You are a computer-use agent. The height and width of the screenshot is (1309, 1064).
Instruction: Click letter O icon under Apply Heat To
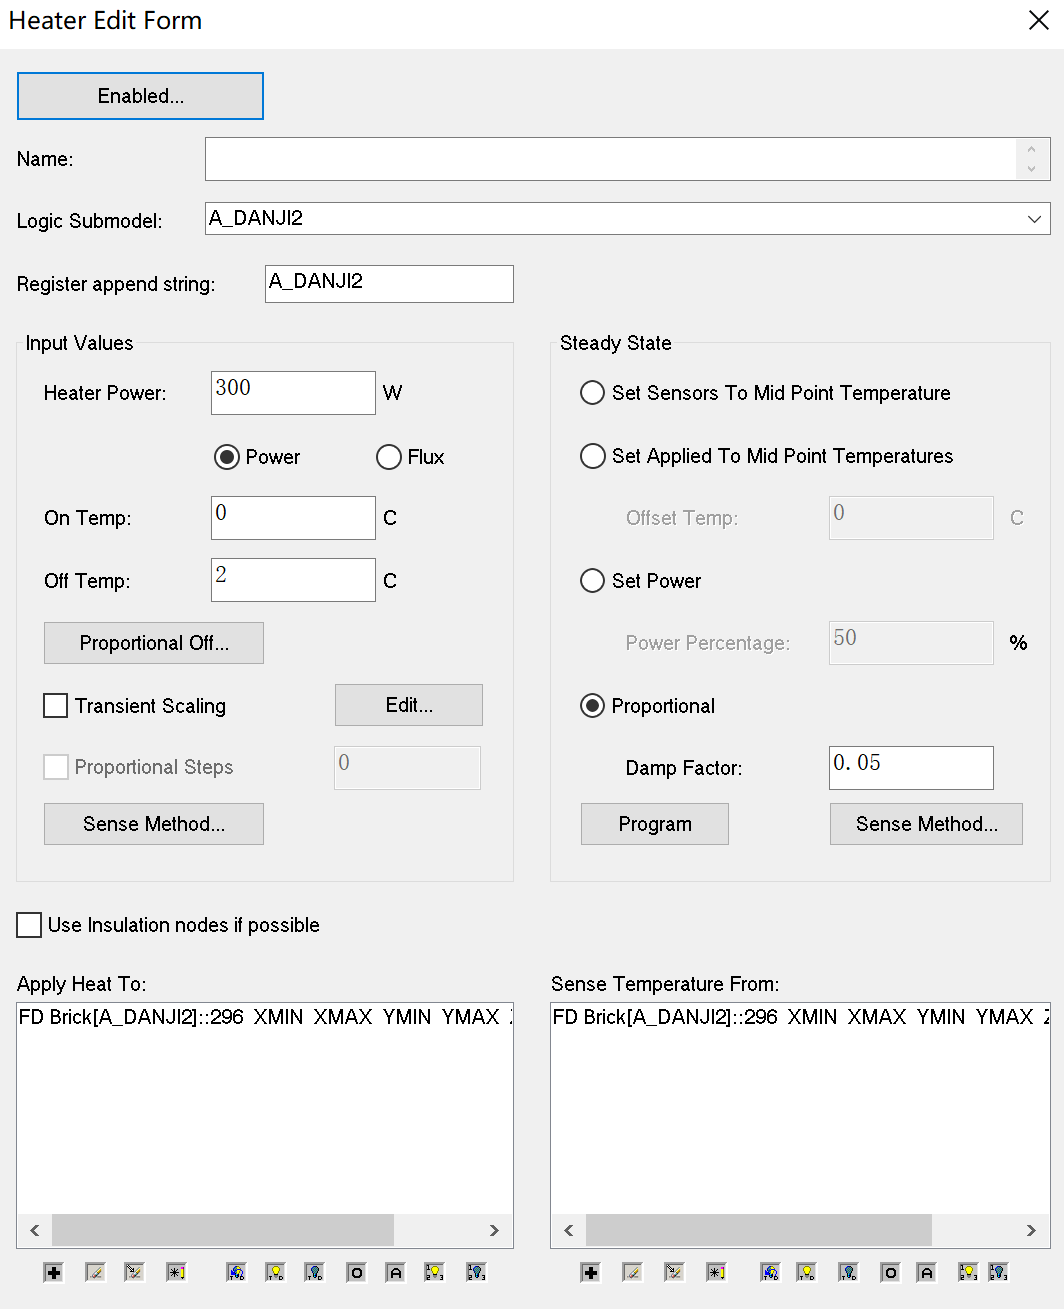click(356, 1272)
